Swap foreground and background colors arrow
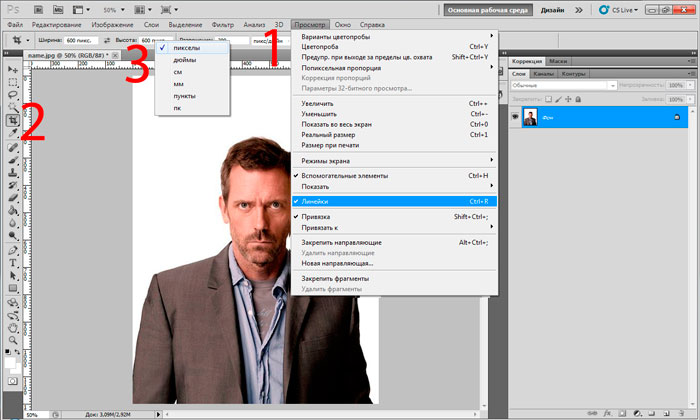 tap(17, 352)
